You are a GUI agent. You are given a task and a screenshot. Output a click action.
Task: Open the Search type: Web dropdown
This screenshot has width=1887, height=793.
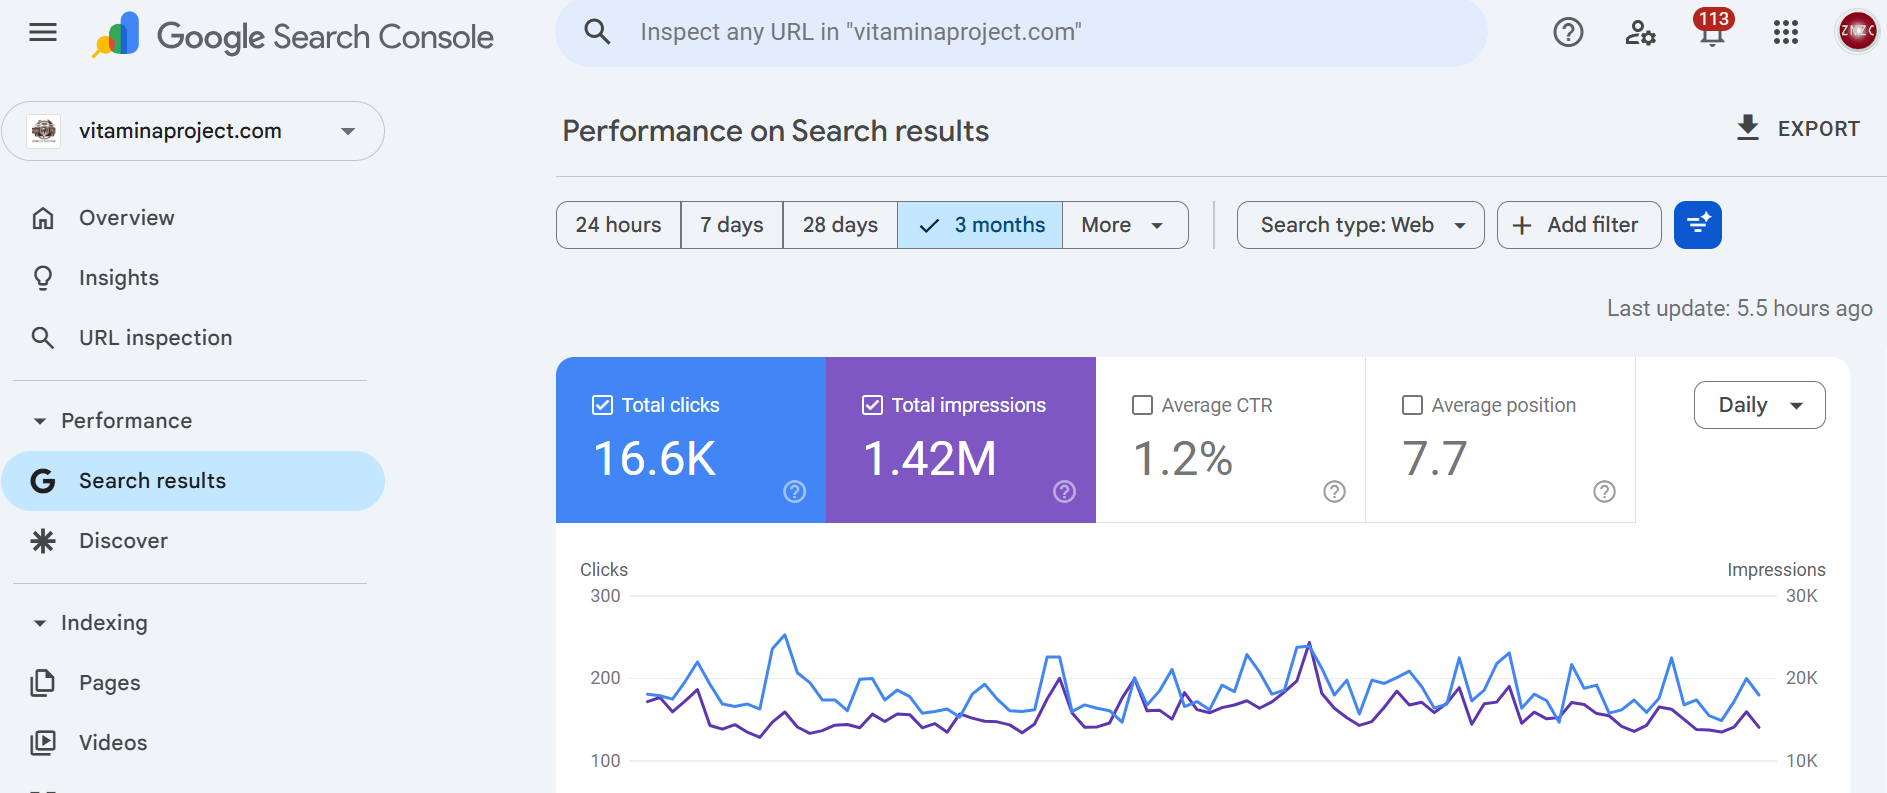1360,225
